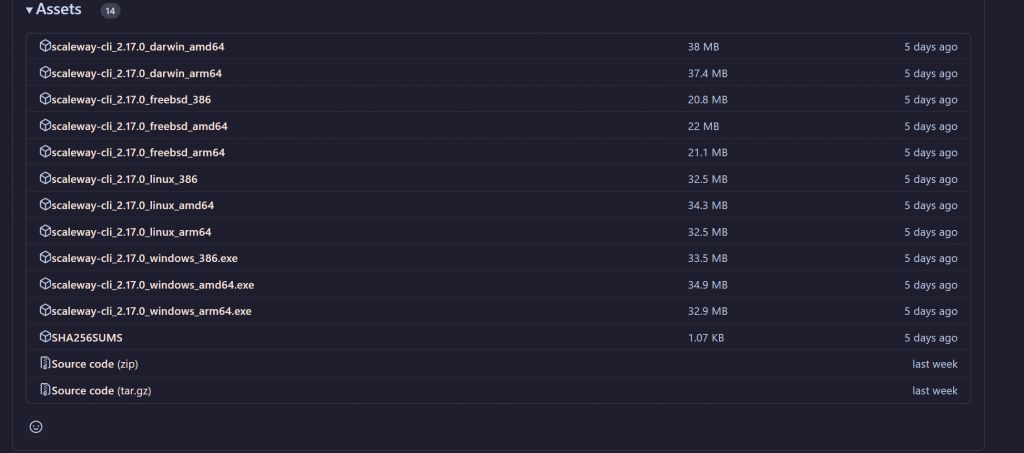Download scaleway-cli_2.17.0_freebsd_arm64
Screen dimensions: 1024x453
138,152
